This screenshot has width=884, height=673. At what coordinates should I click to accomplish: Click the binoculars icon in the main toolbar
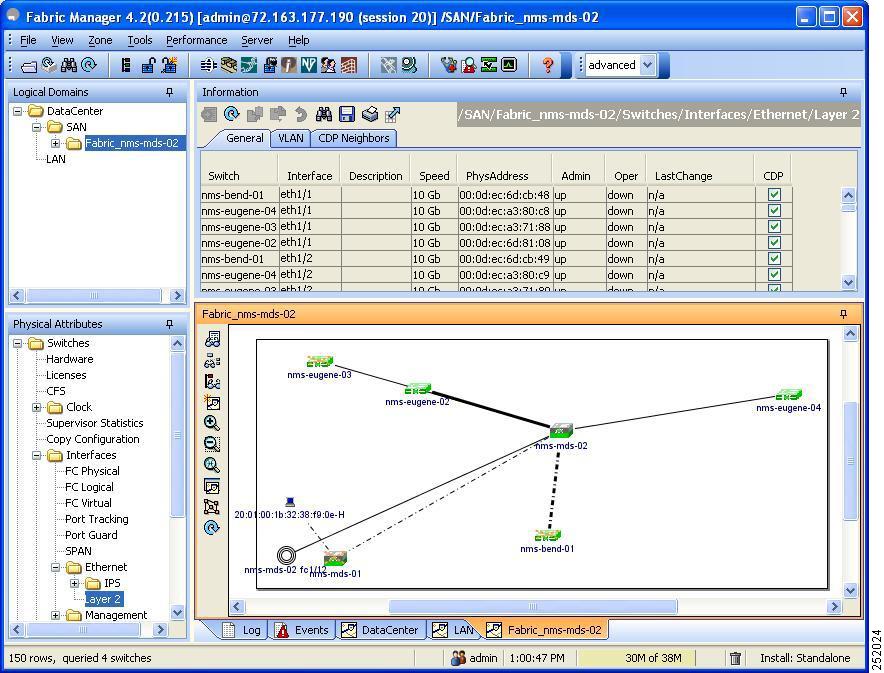[x=69, y=65]
